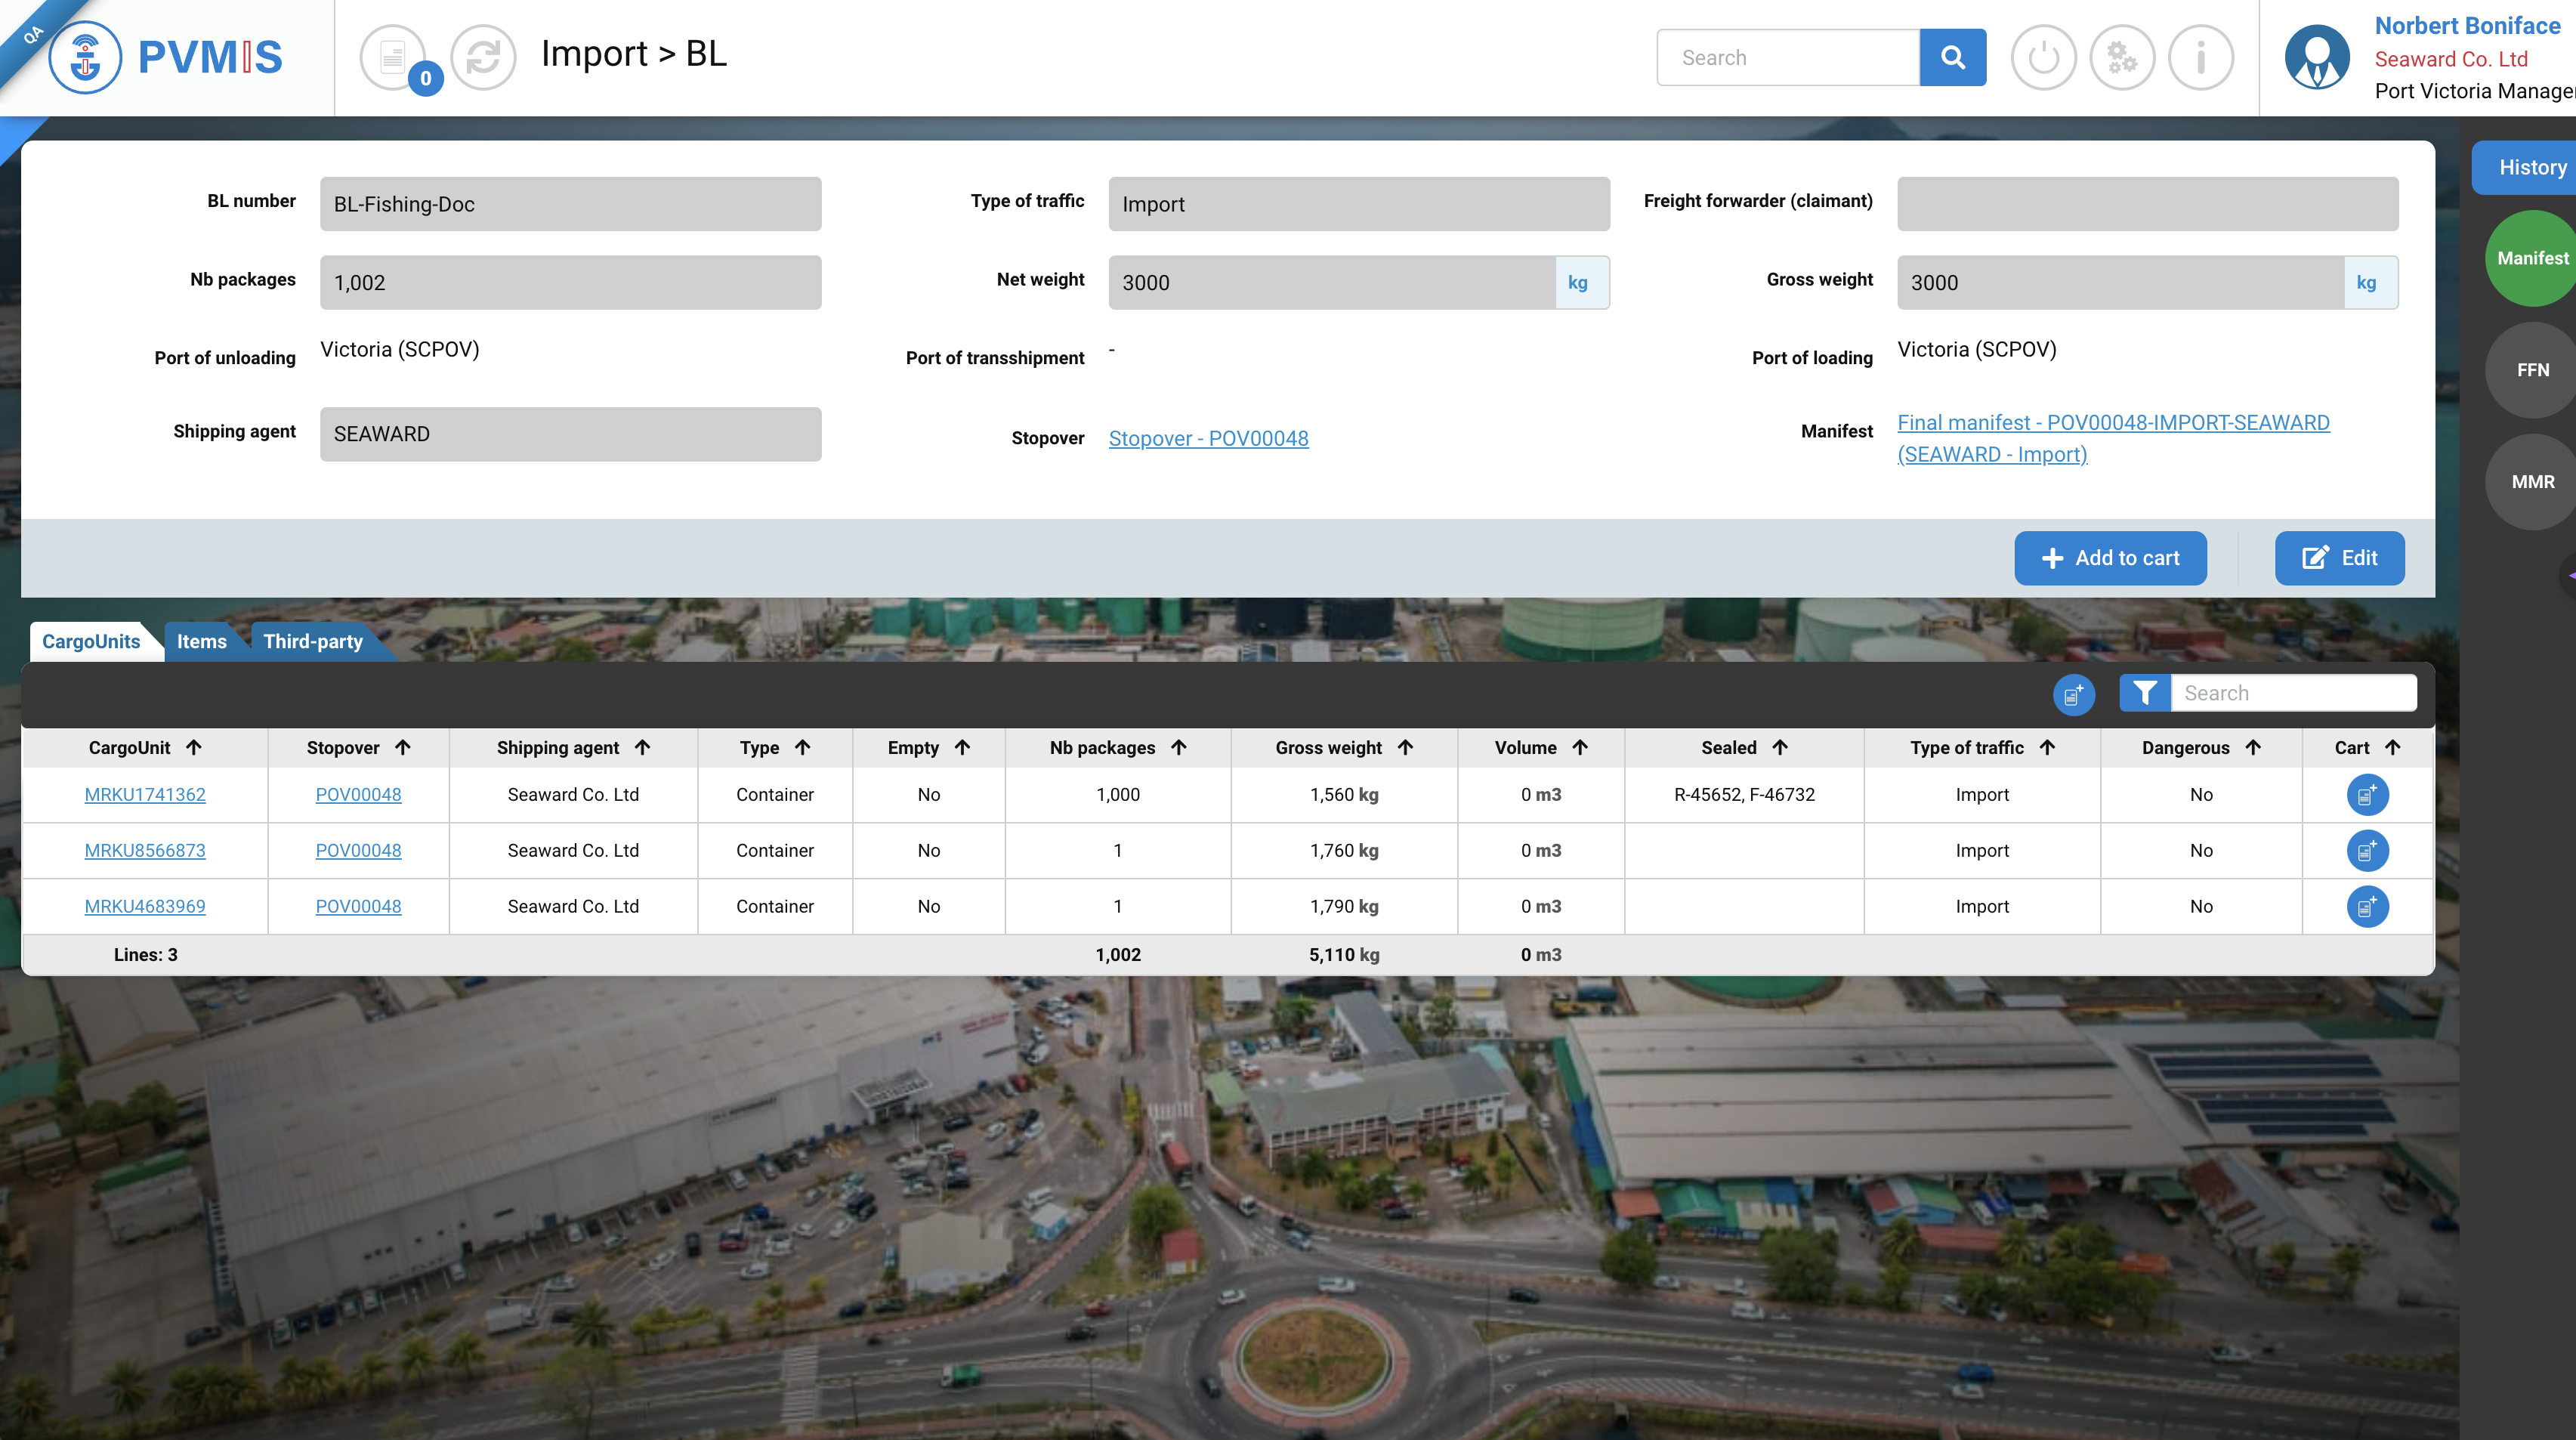
Task: Add all cargo units to cart icon
Action: pyautogui.click(x=2073, y=694)
